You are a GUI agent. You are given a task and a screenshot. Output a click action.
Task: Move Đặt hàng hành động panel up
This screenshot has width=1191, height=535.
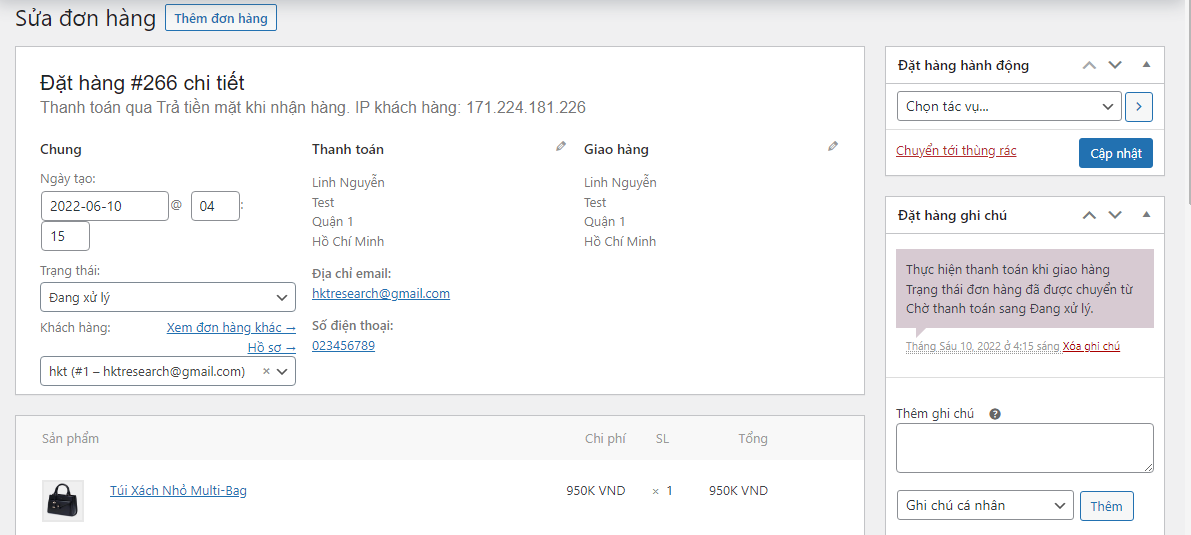click(x=1090, y=65)
